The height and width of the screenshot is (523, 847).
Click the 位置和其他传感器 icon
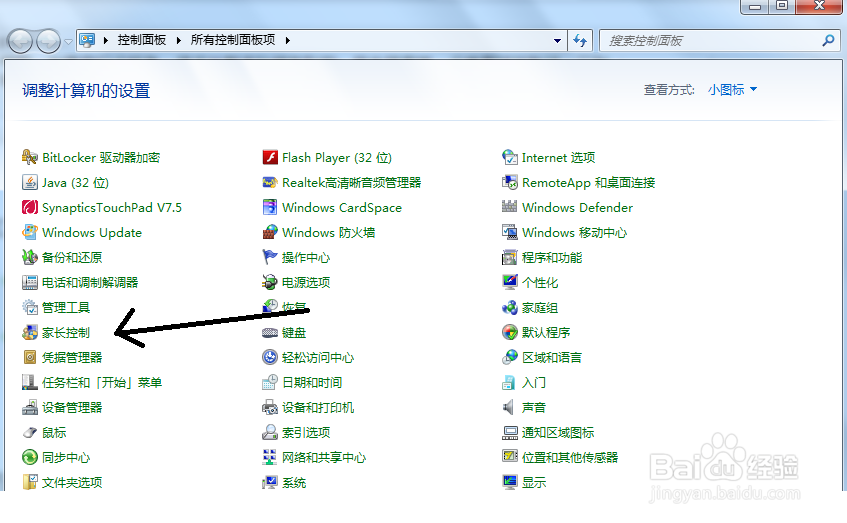[509, 457]
